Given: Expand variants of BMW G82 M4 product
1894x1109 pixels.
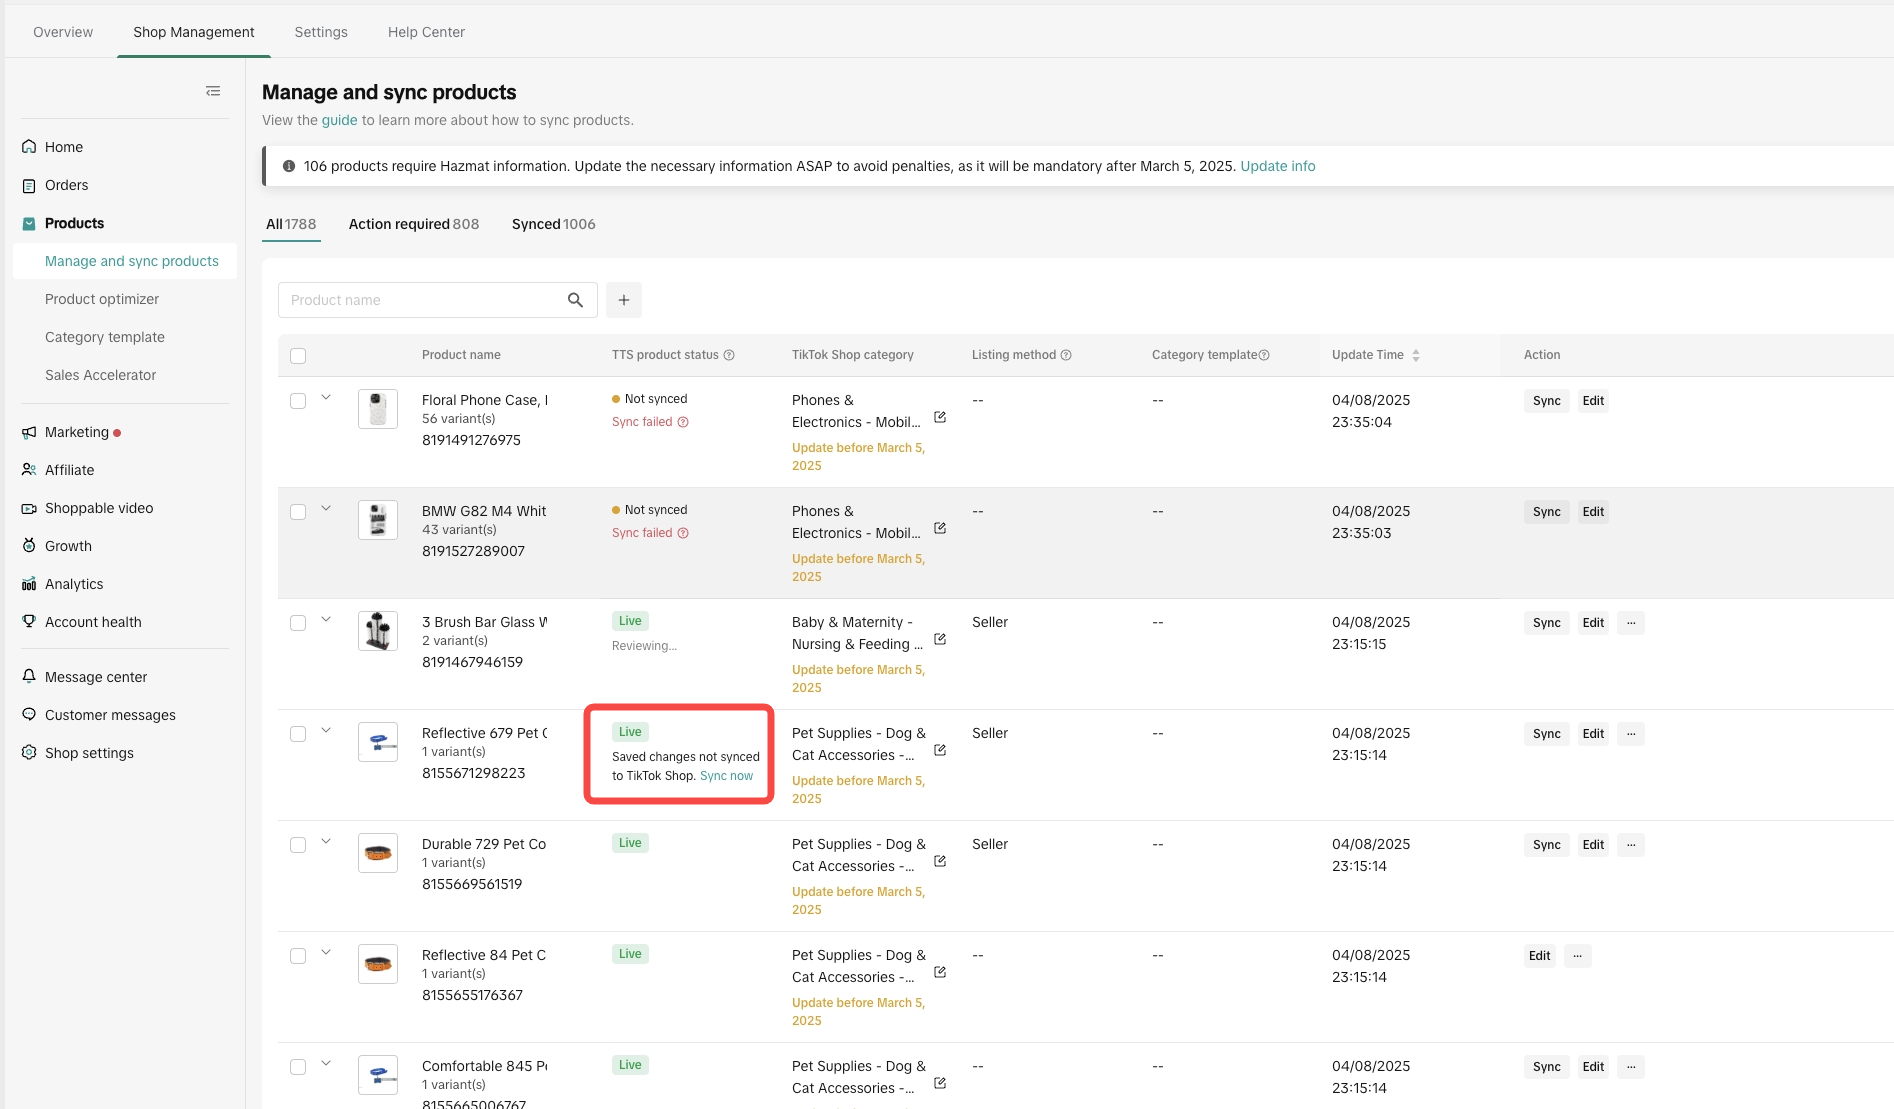Looking at the screenshot, I should [x=326, y=509].
